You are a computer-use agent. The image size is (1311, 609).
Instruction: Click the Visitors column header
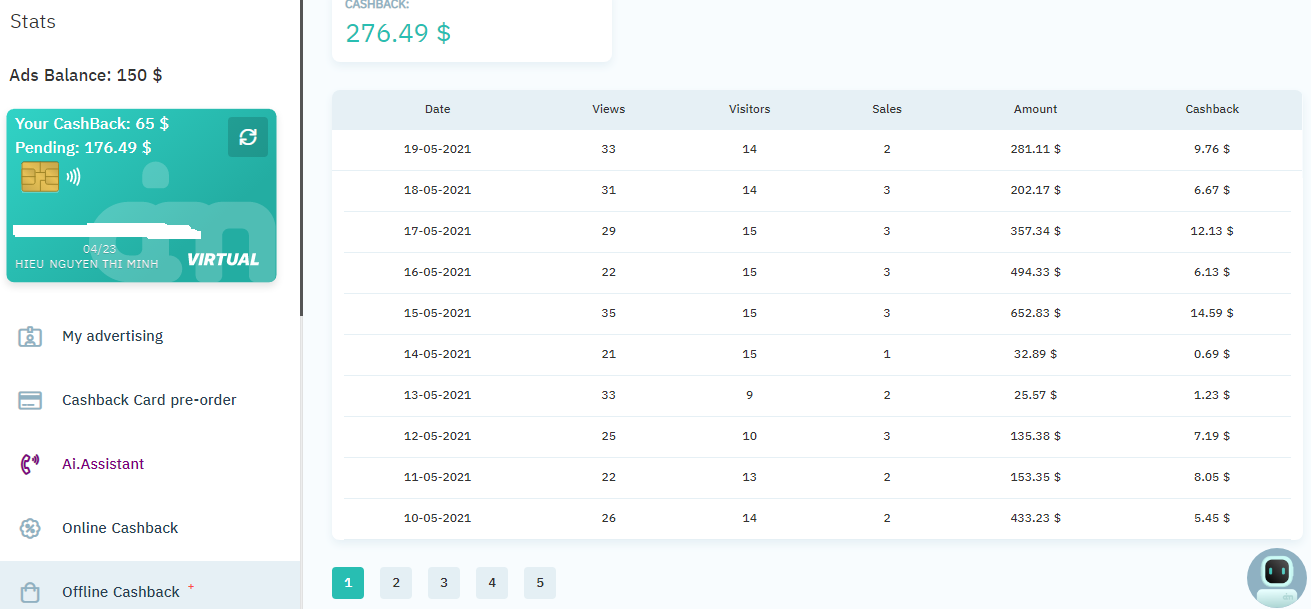(x=750, y=109)
